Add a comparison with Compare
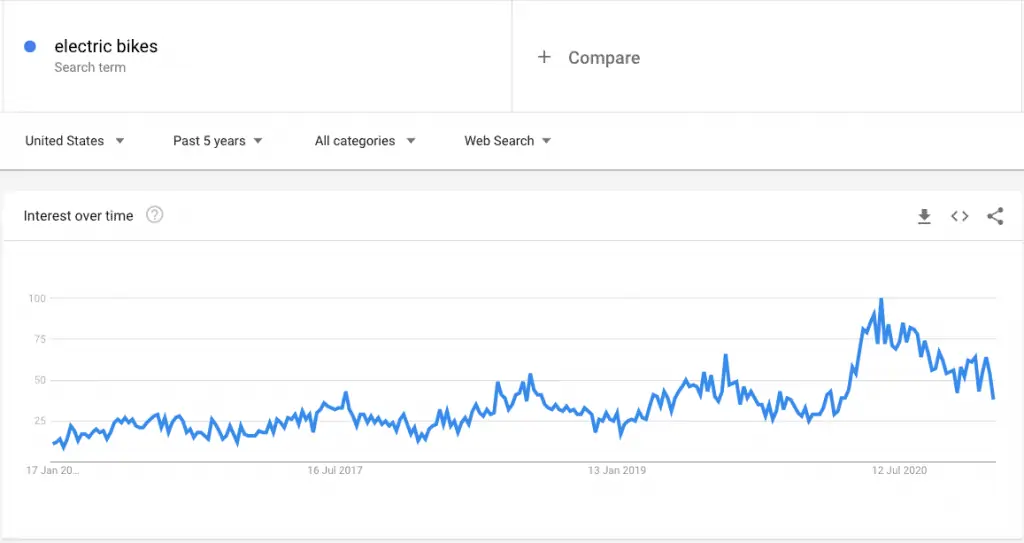 604,58
